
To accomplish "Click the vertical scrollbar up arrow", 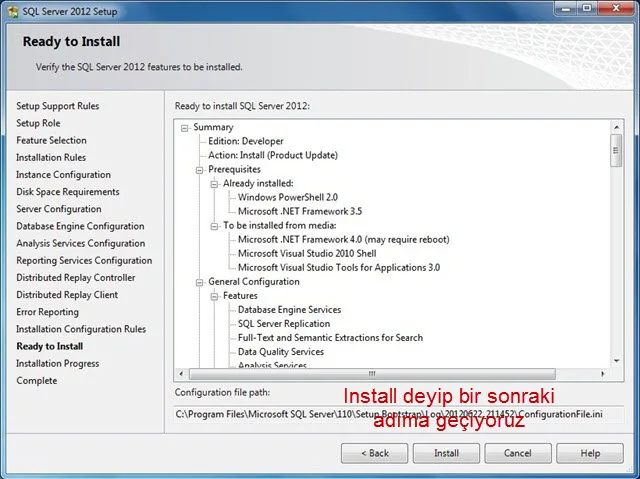I will (x=616, y=127).
